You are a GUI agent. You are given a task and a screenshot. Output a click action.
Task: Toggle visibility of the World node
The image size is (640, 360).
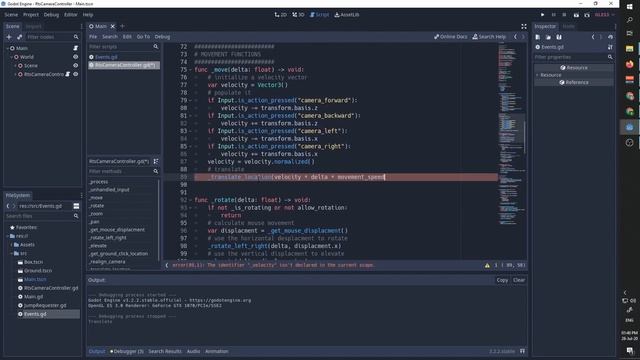(x=76, y=57)
